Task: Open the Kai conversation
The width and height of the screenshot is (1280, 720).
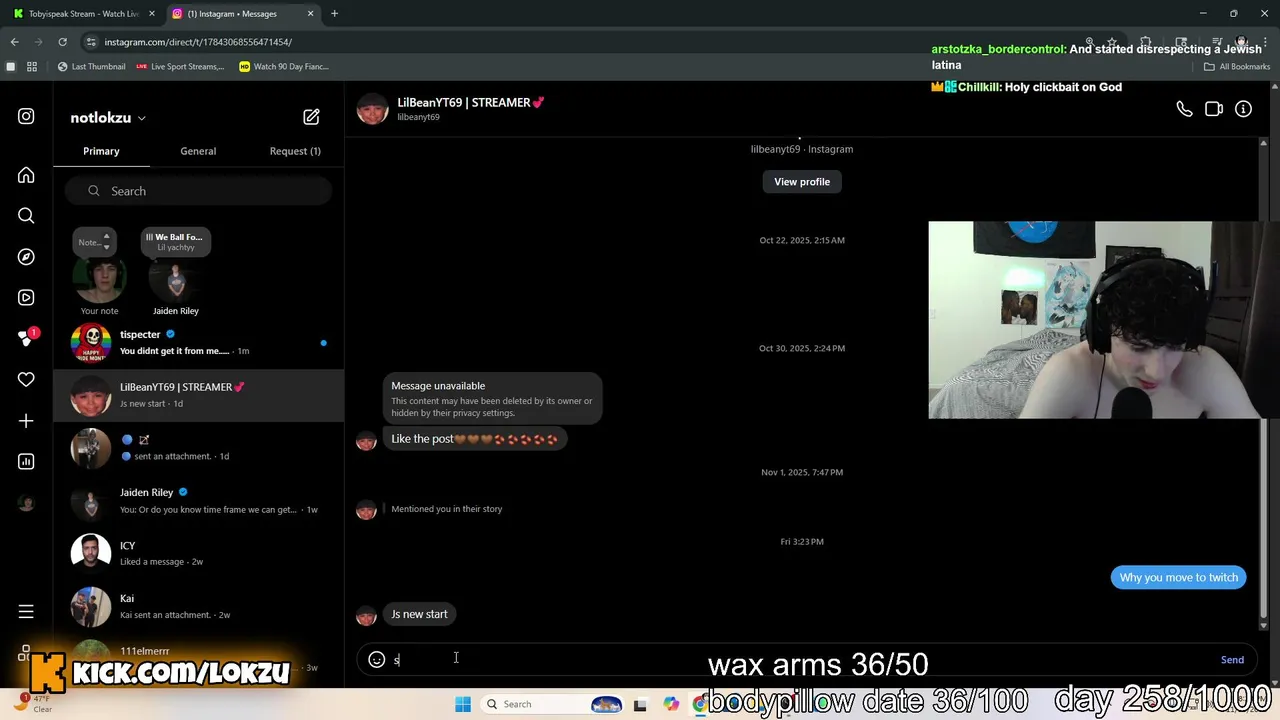Action: pyautogui.click(x=198, y=606)
